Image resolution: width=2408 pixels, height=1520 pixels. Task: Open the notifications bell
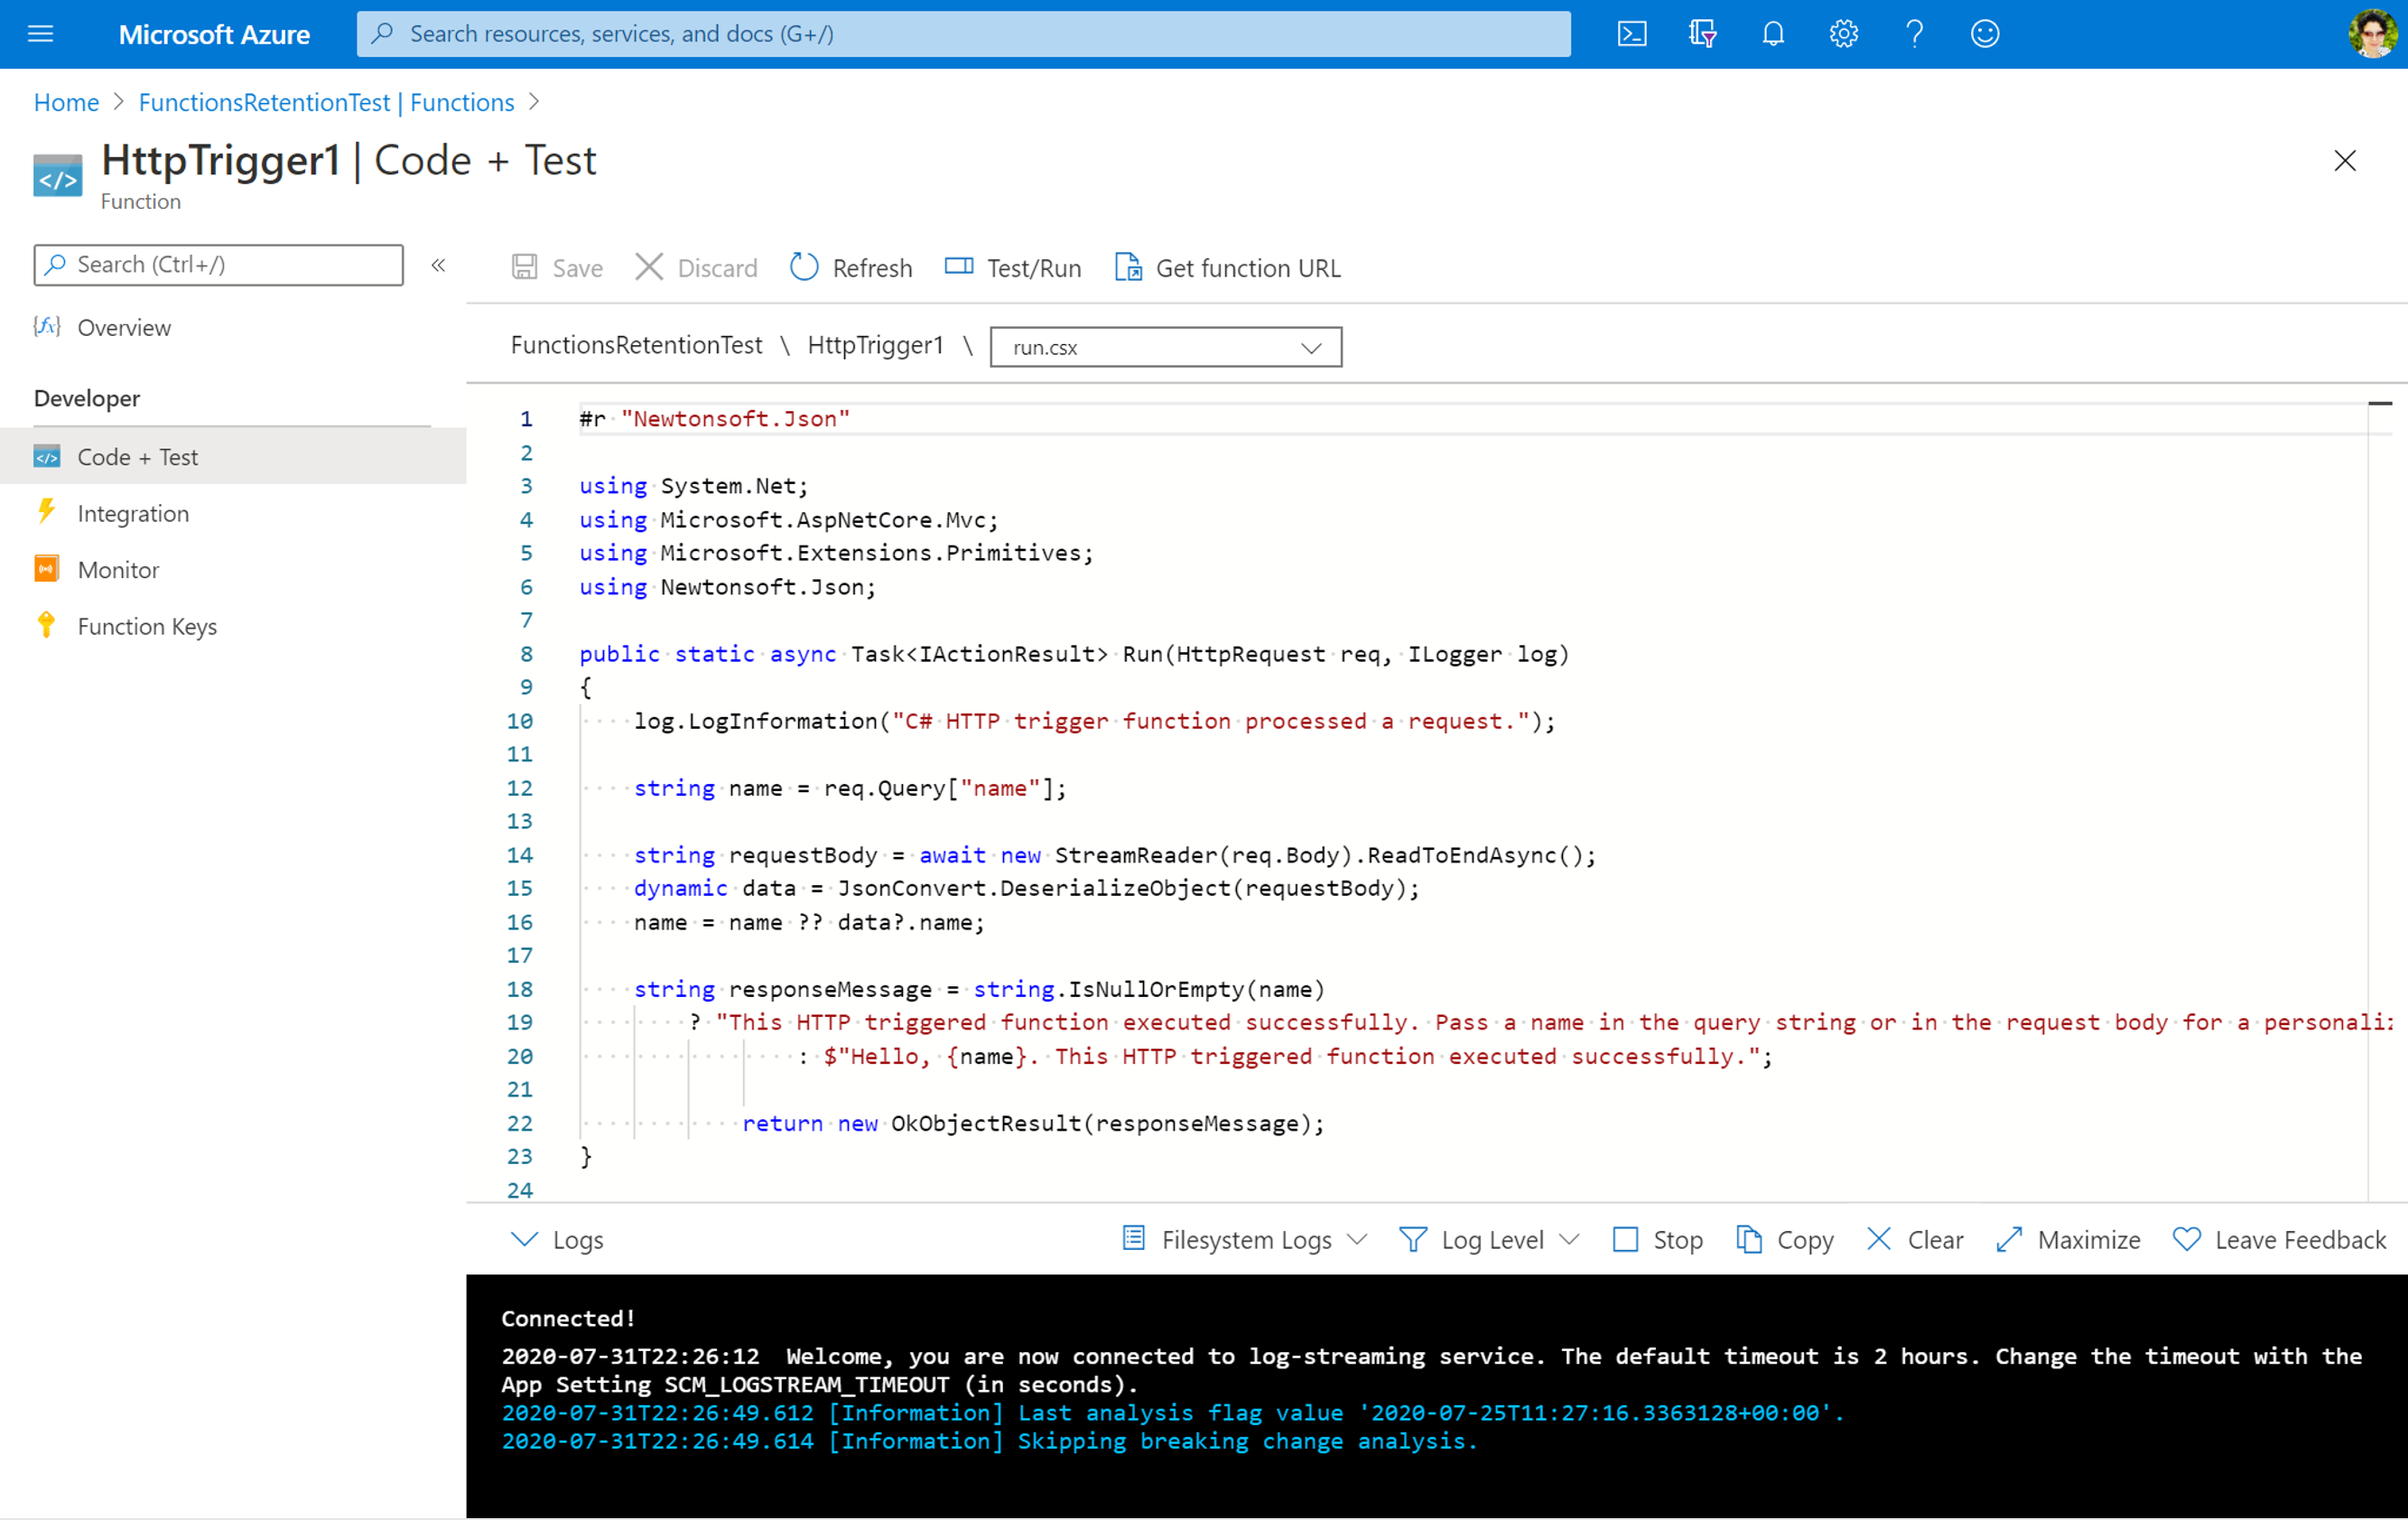[1772, 34]
